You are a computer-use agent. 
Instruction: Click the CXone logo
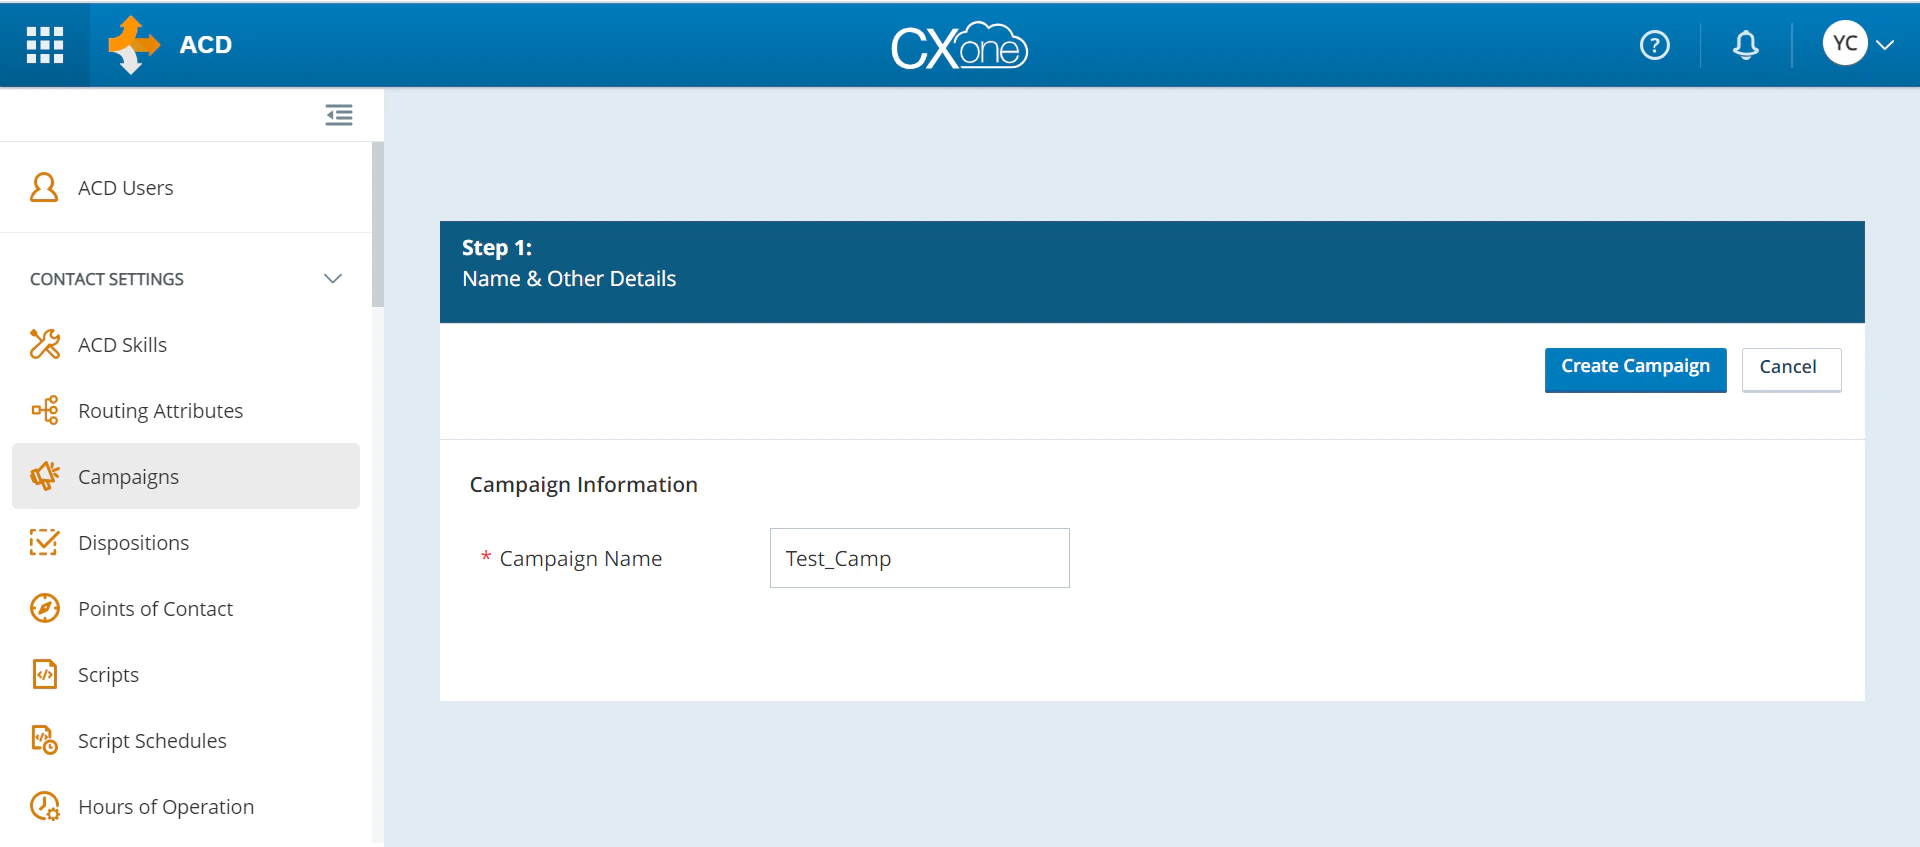(959, 46)
